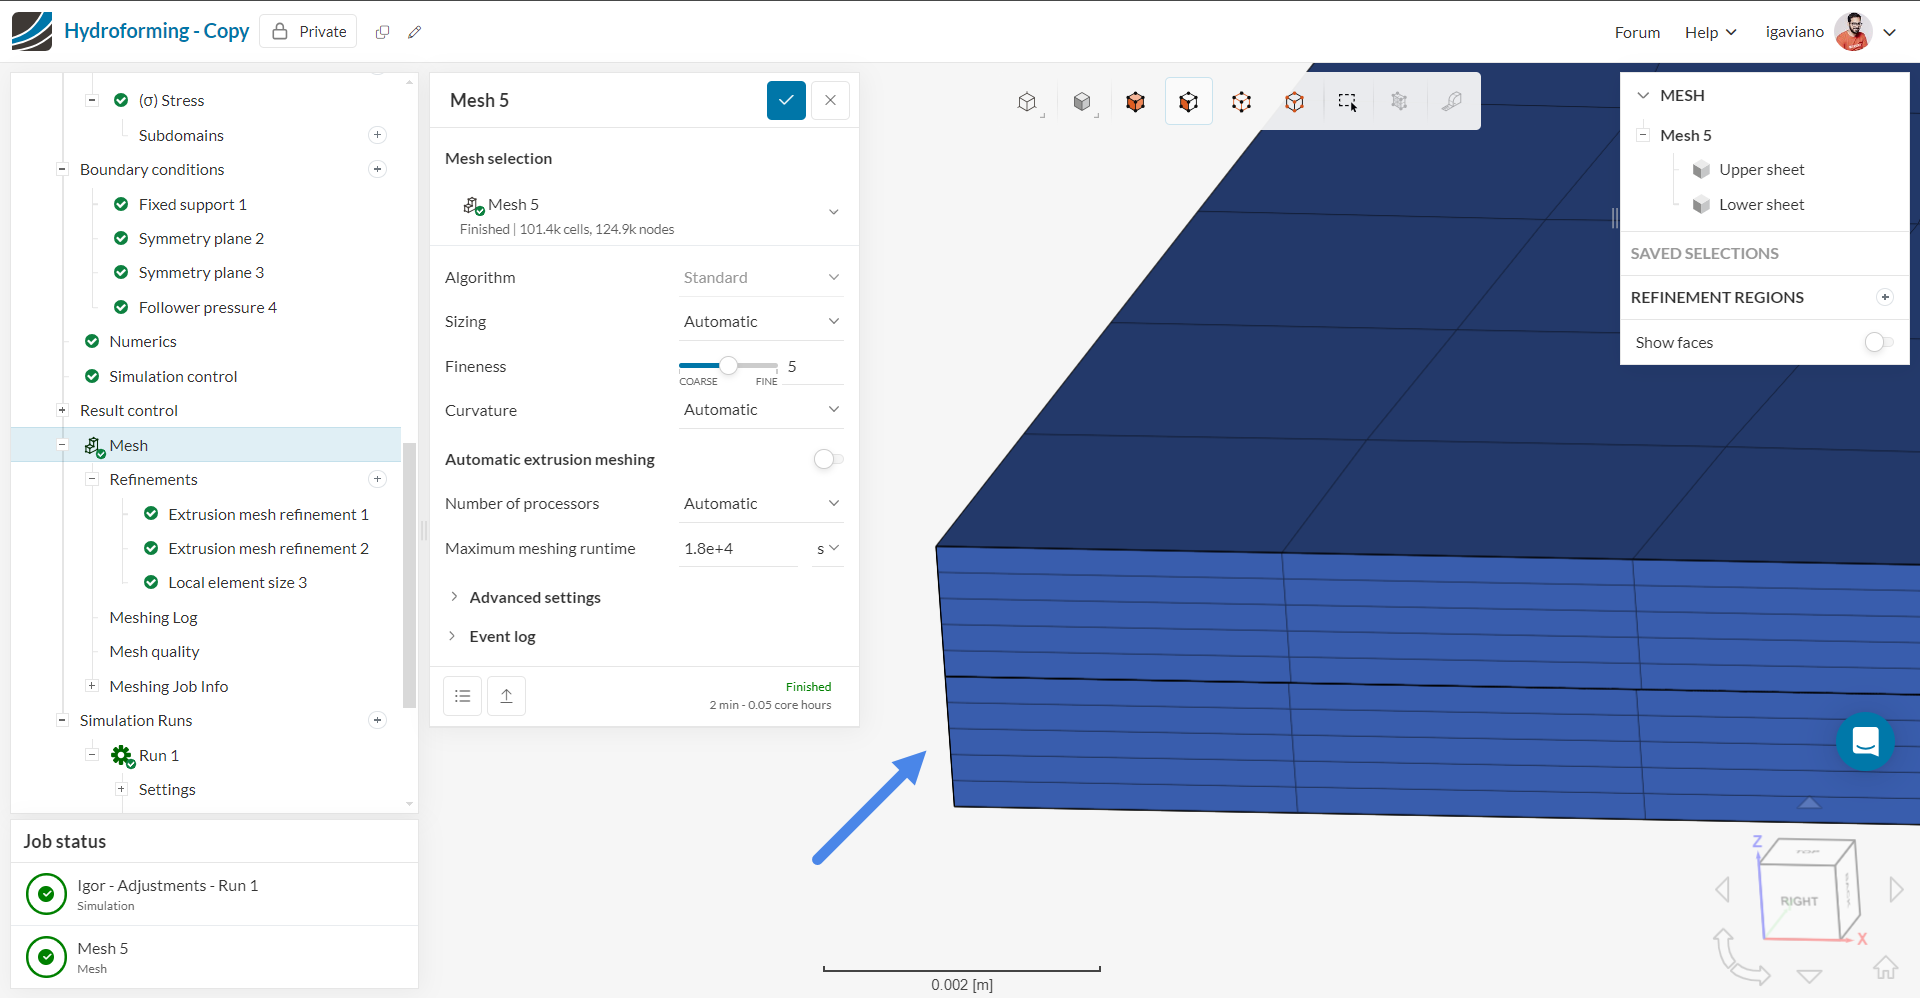The image size is (1920, 998).
Task: Open the Curvature dropdown
Action: 761,410
